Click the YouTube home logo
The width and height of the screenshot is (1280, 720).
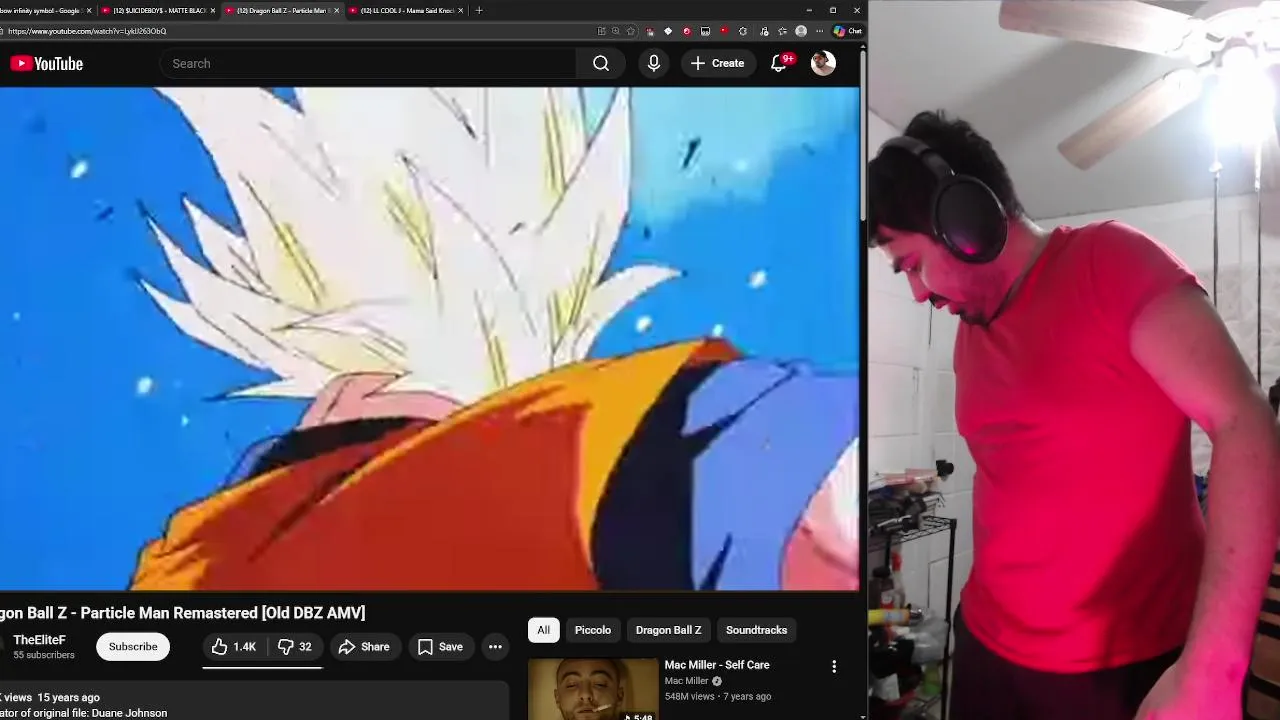point(47,63)
